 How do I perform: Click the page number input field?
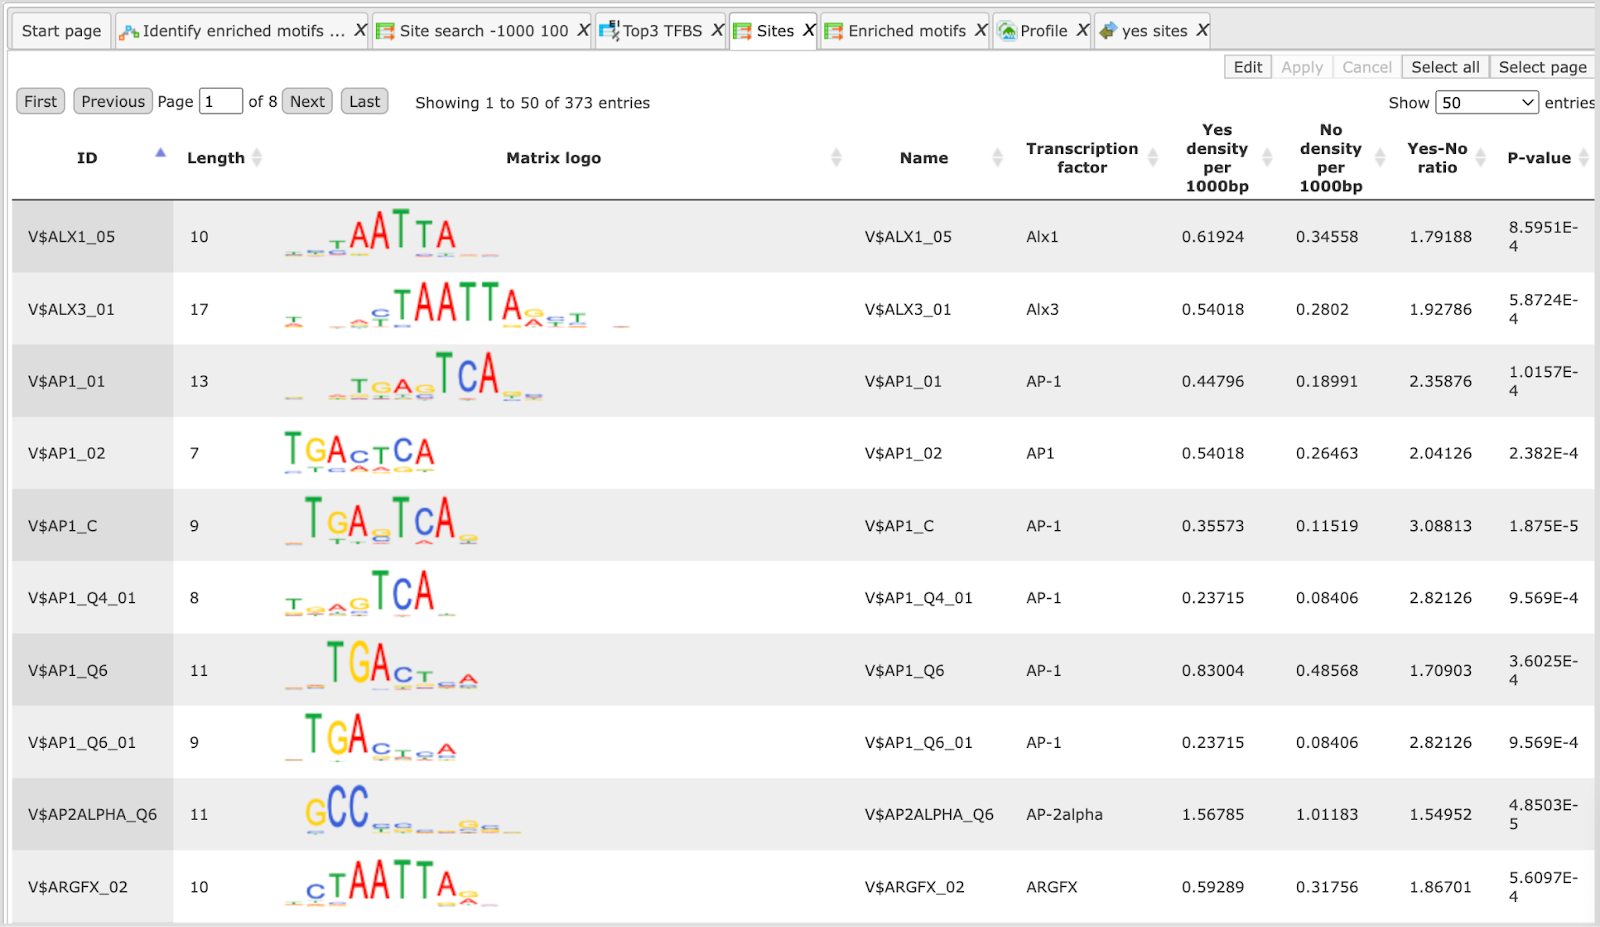(221, 101)
